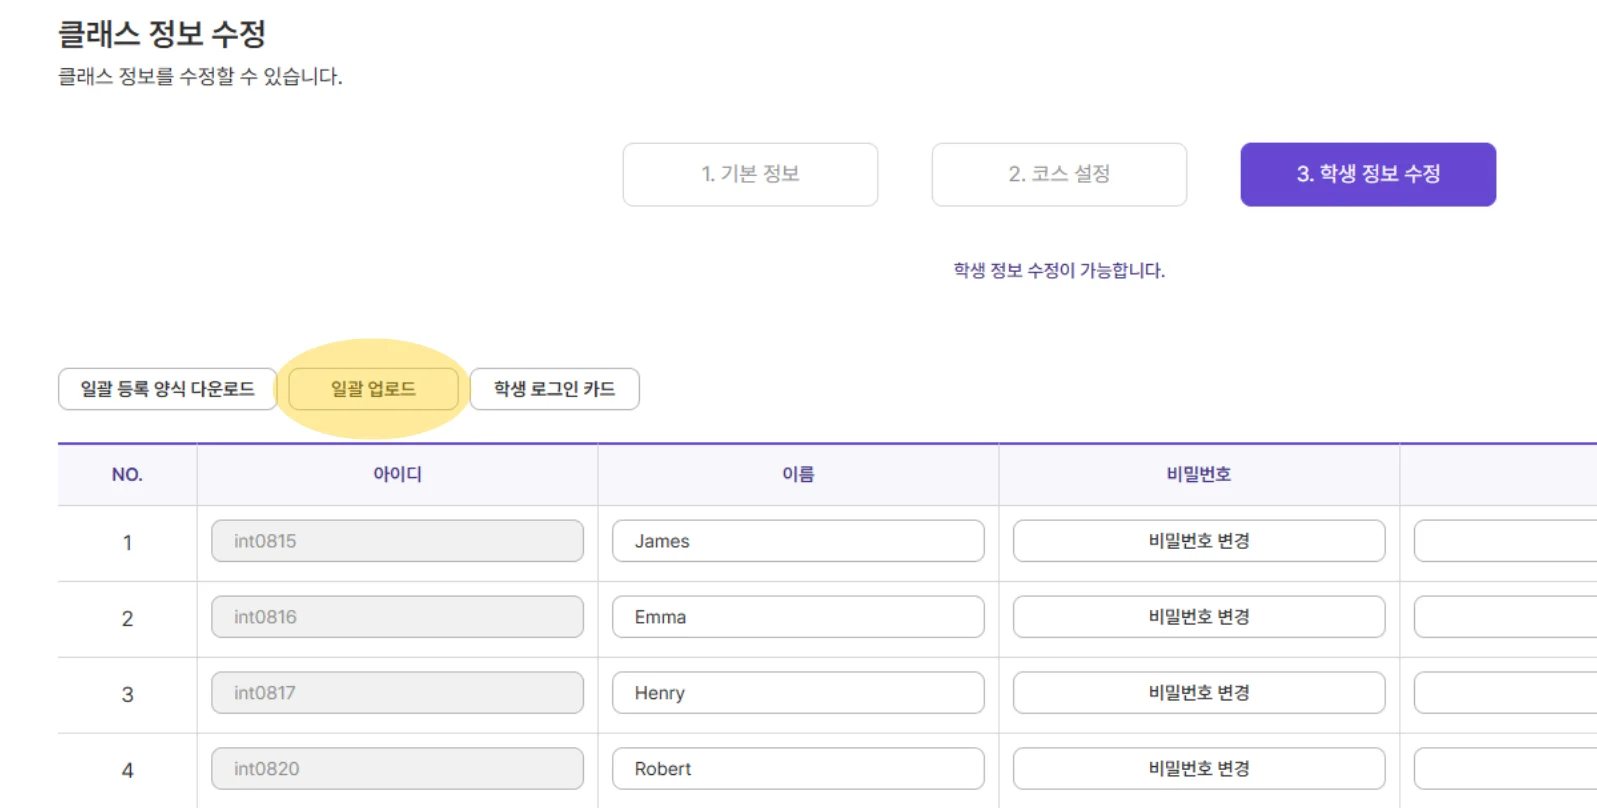
Task: Open 비밀번호 변경 for Robert
Action: point(1198,769)
